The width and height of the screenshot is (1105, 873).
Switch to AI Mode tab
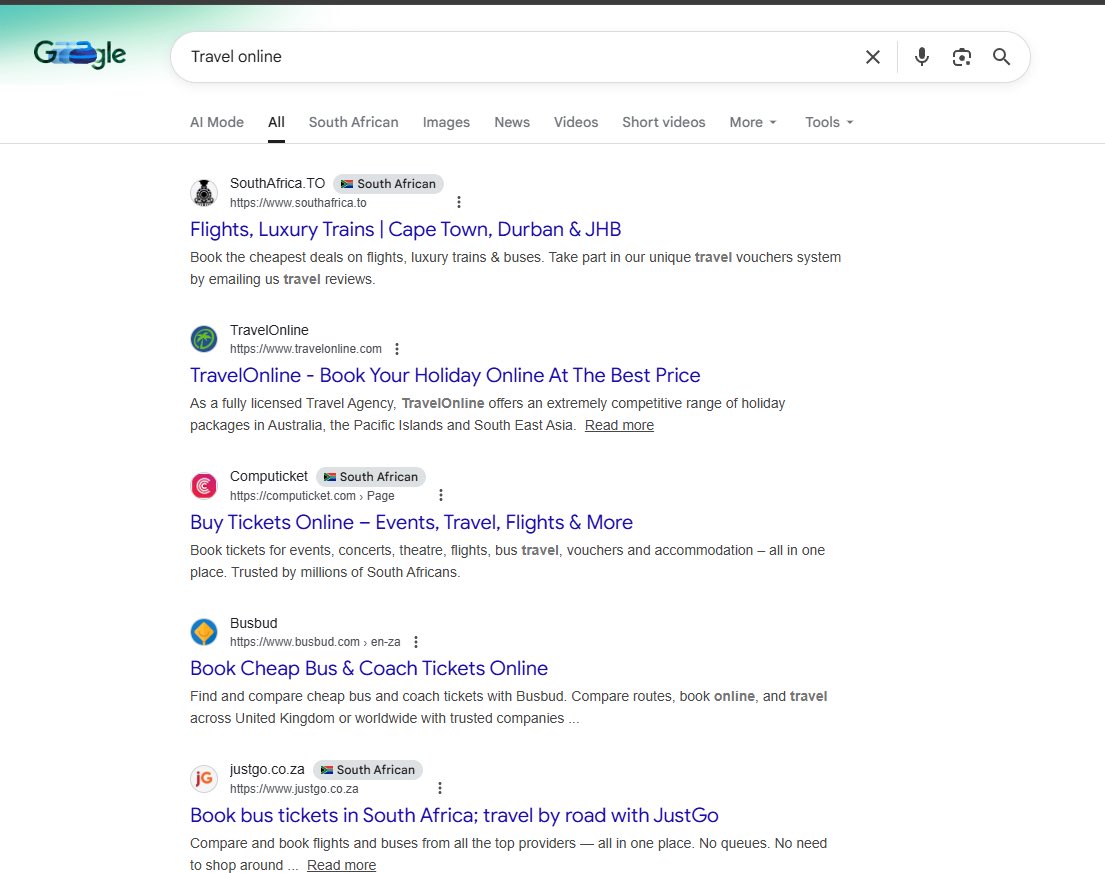217,122
